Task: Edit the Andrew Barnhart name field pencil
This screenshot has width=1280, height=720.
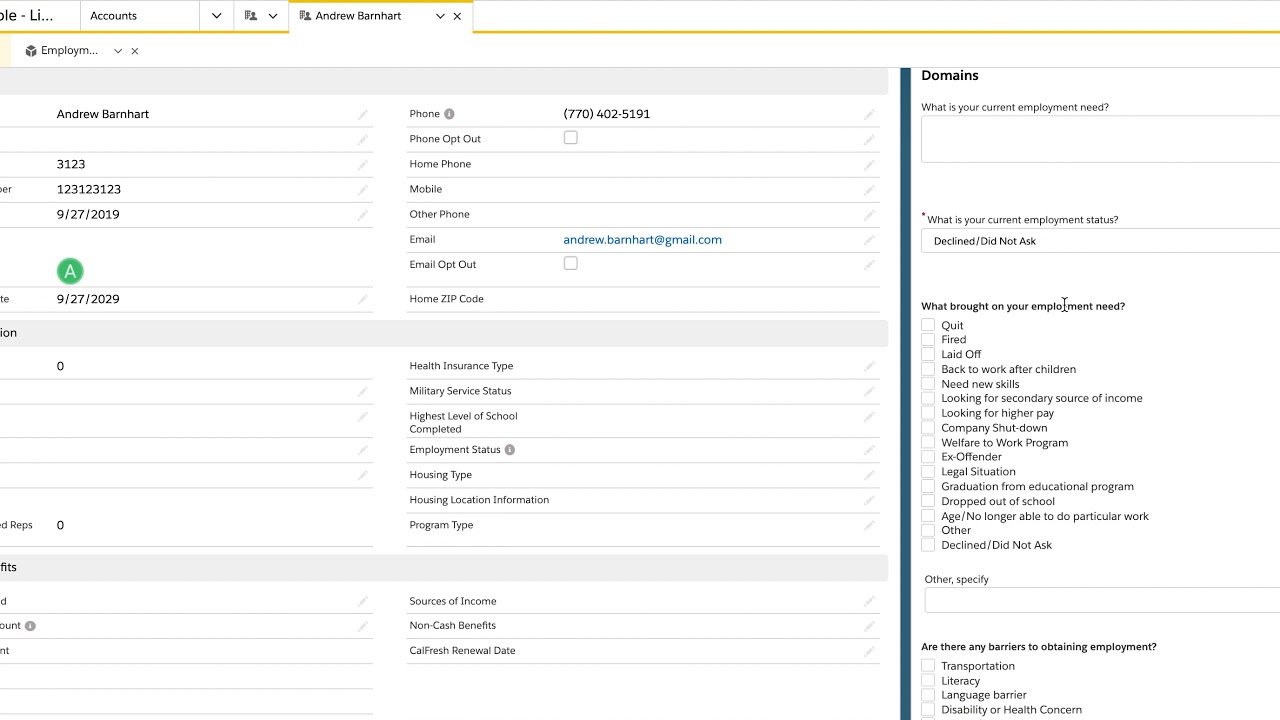Action: 363,115
